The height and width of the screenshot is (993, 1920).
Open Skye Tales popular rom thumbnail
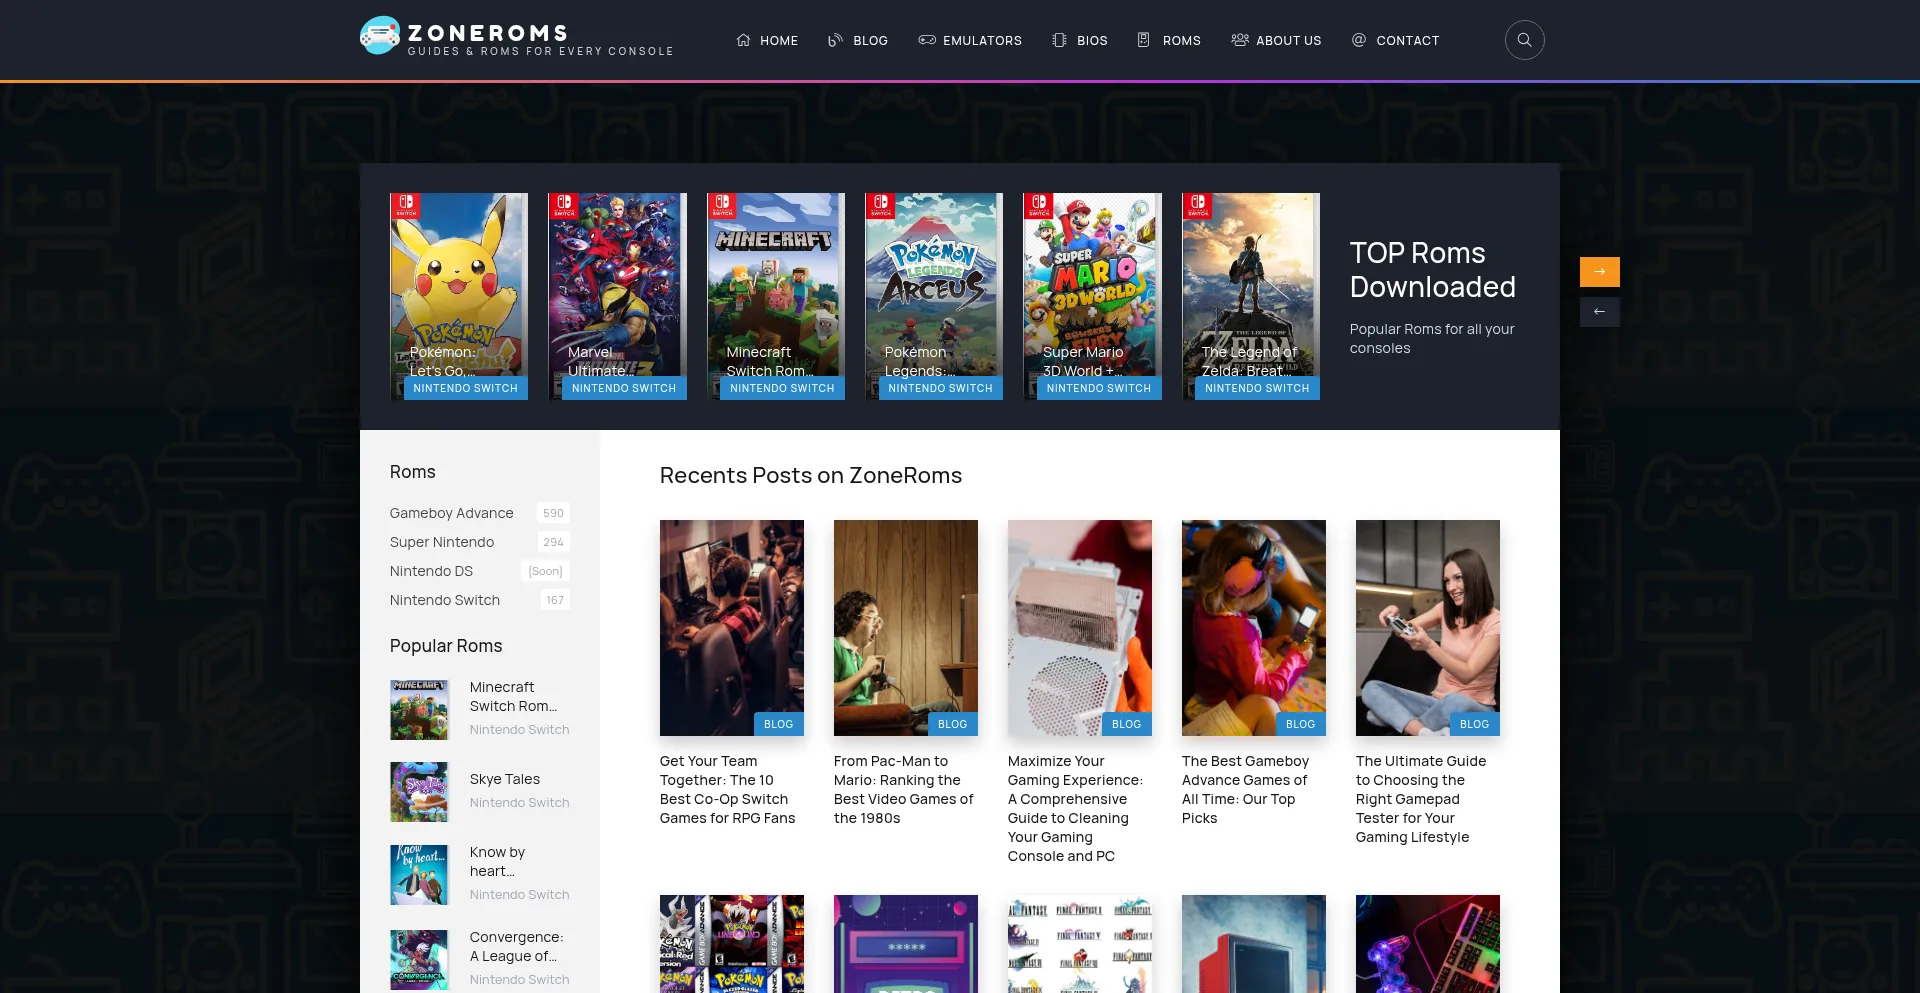pos(419,792)
